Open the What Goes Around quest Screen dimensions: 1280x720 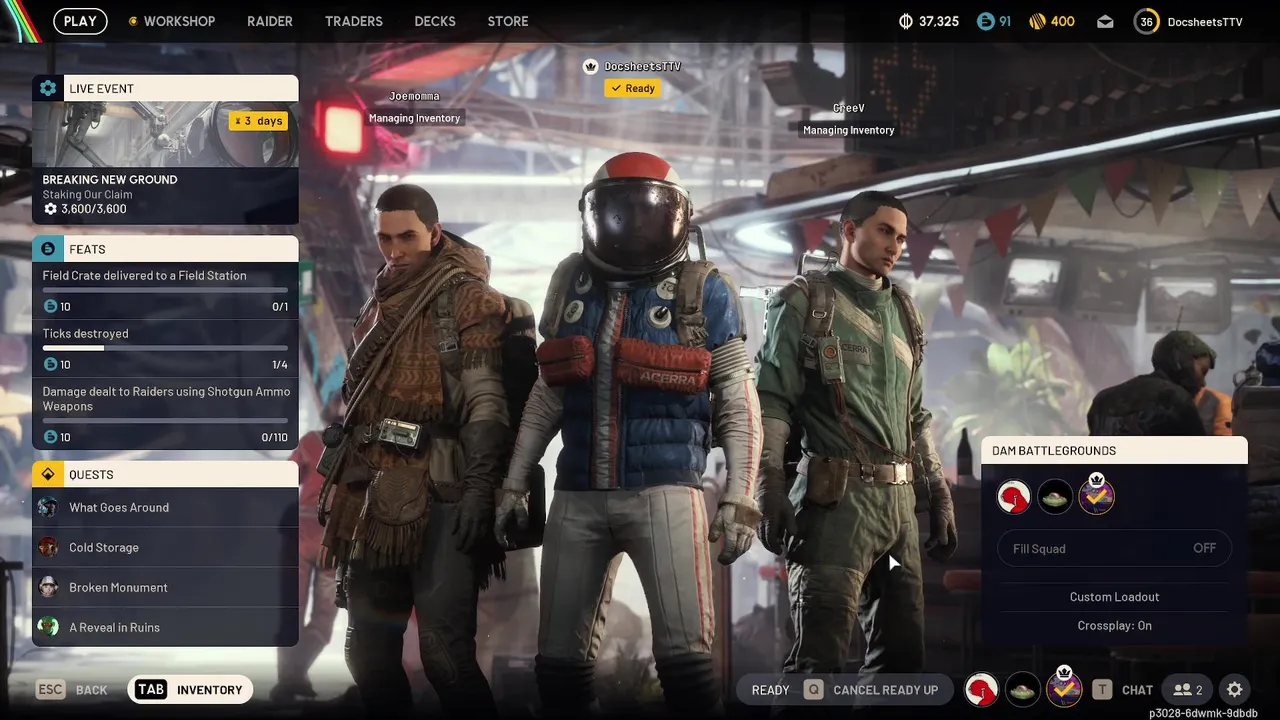pyautogui.click(x=165, y=507)
